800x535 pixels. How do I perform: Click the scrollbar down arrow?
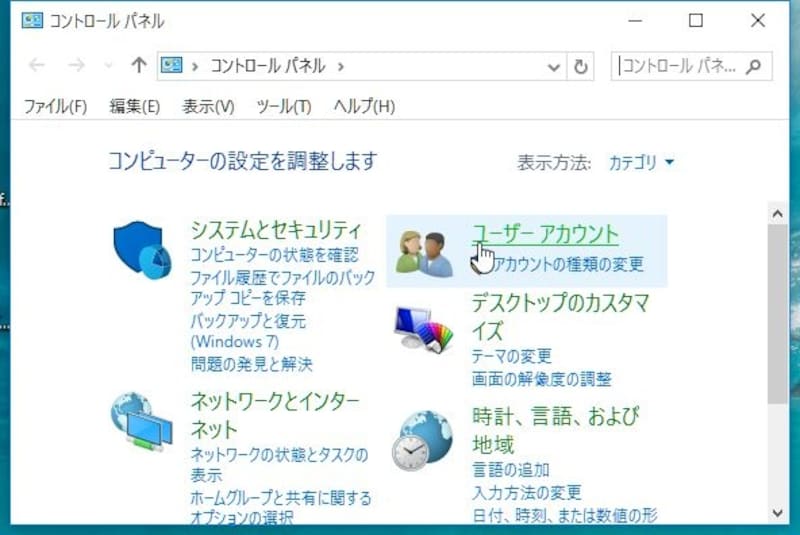[x=778, y=512]
